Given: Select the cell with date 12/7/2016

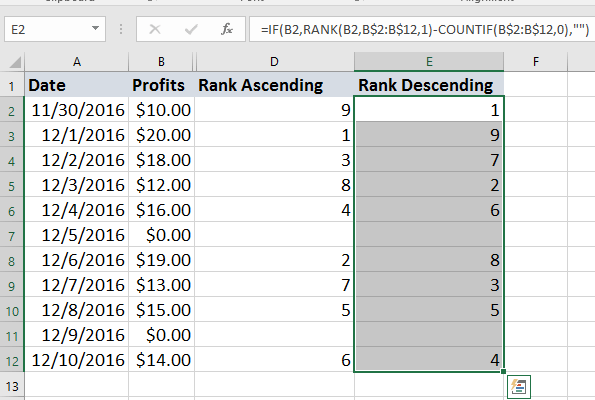Looking at the screenshot, I should tap(77, 285).
